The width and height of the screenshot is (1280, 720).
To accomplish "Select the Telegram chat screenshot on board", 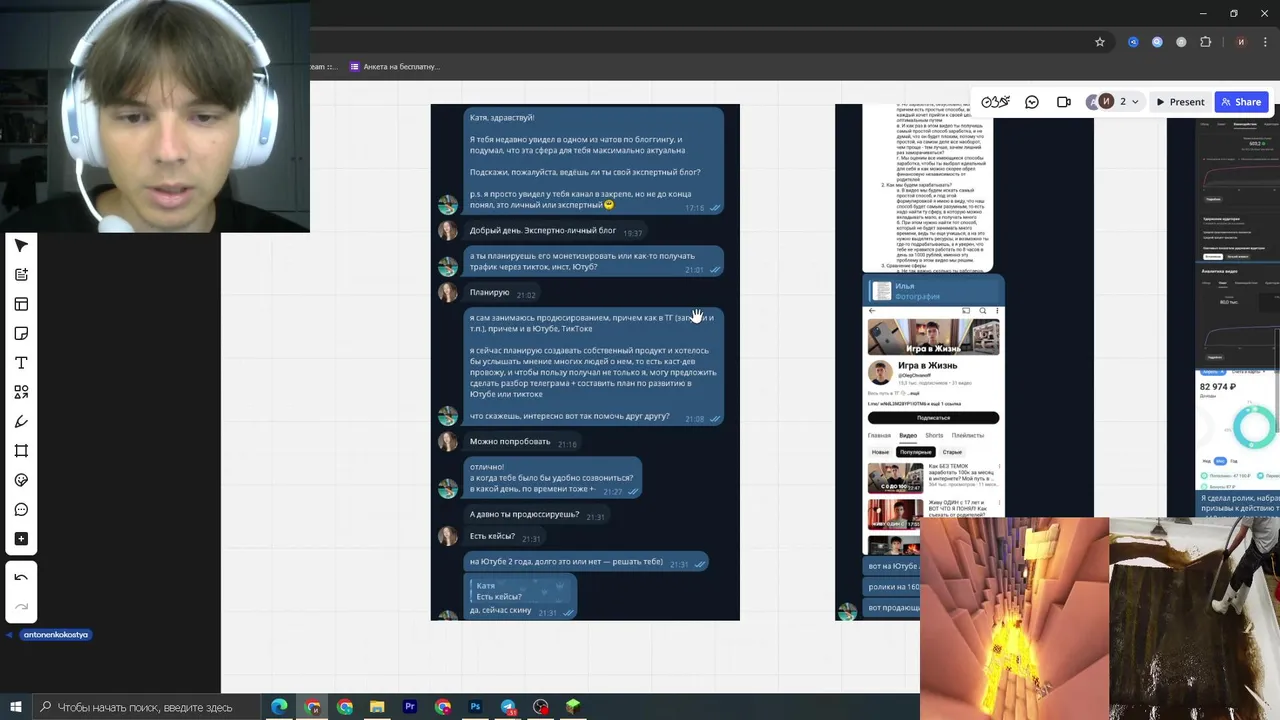I will point(585,362).
